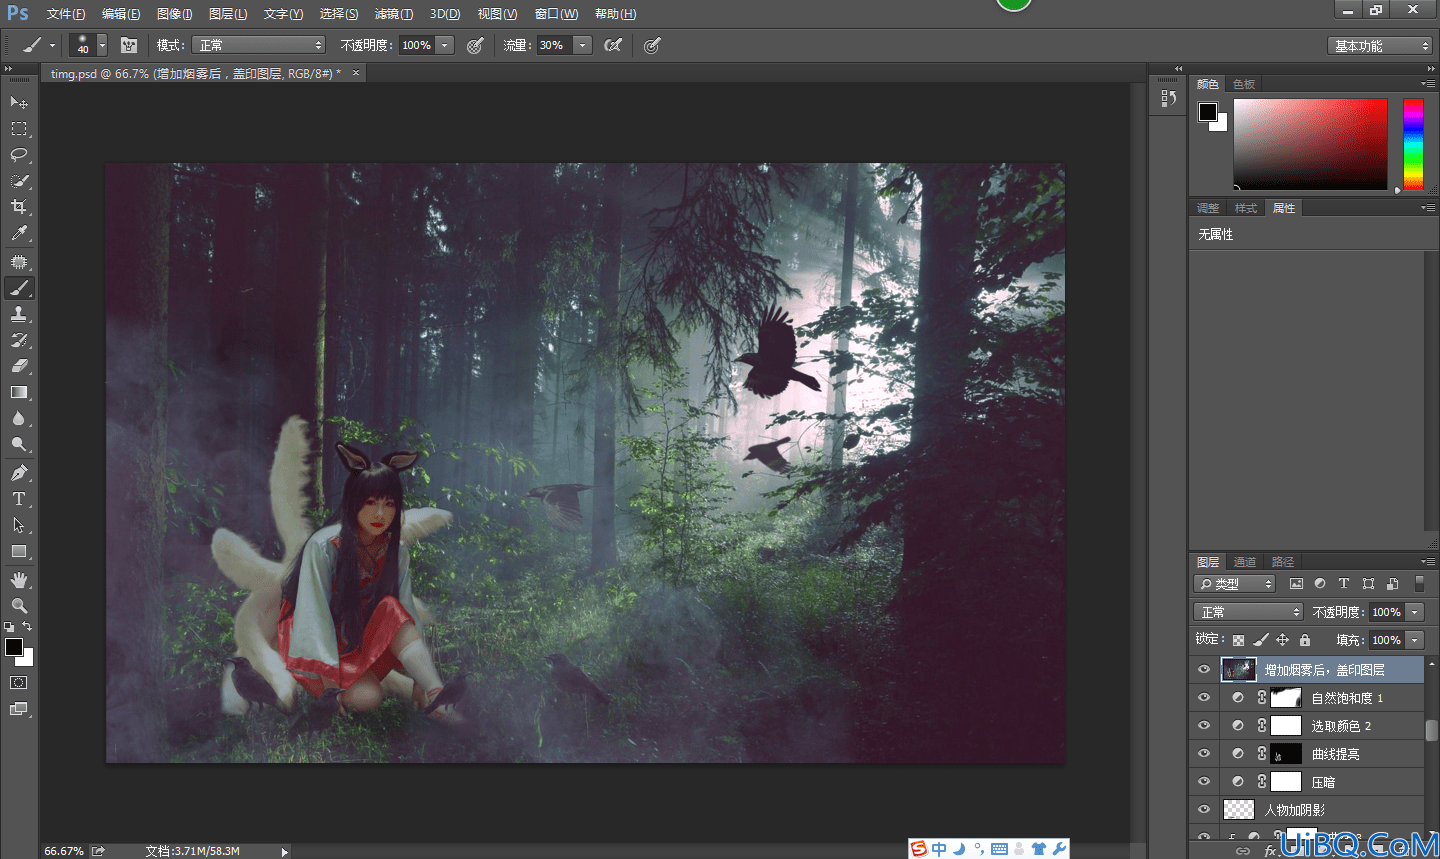Select the Crop tool
1440x859 pixels.
click(x=19, y=207)
